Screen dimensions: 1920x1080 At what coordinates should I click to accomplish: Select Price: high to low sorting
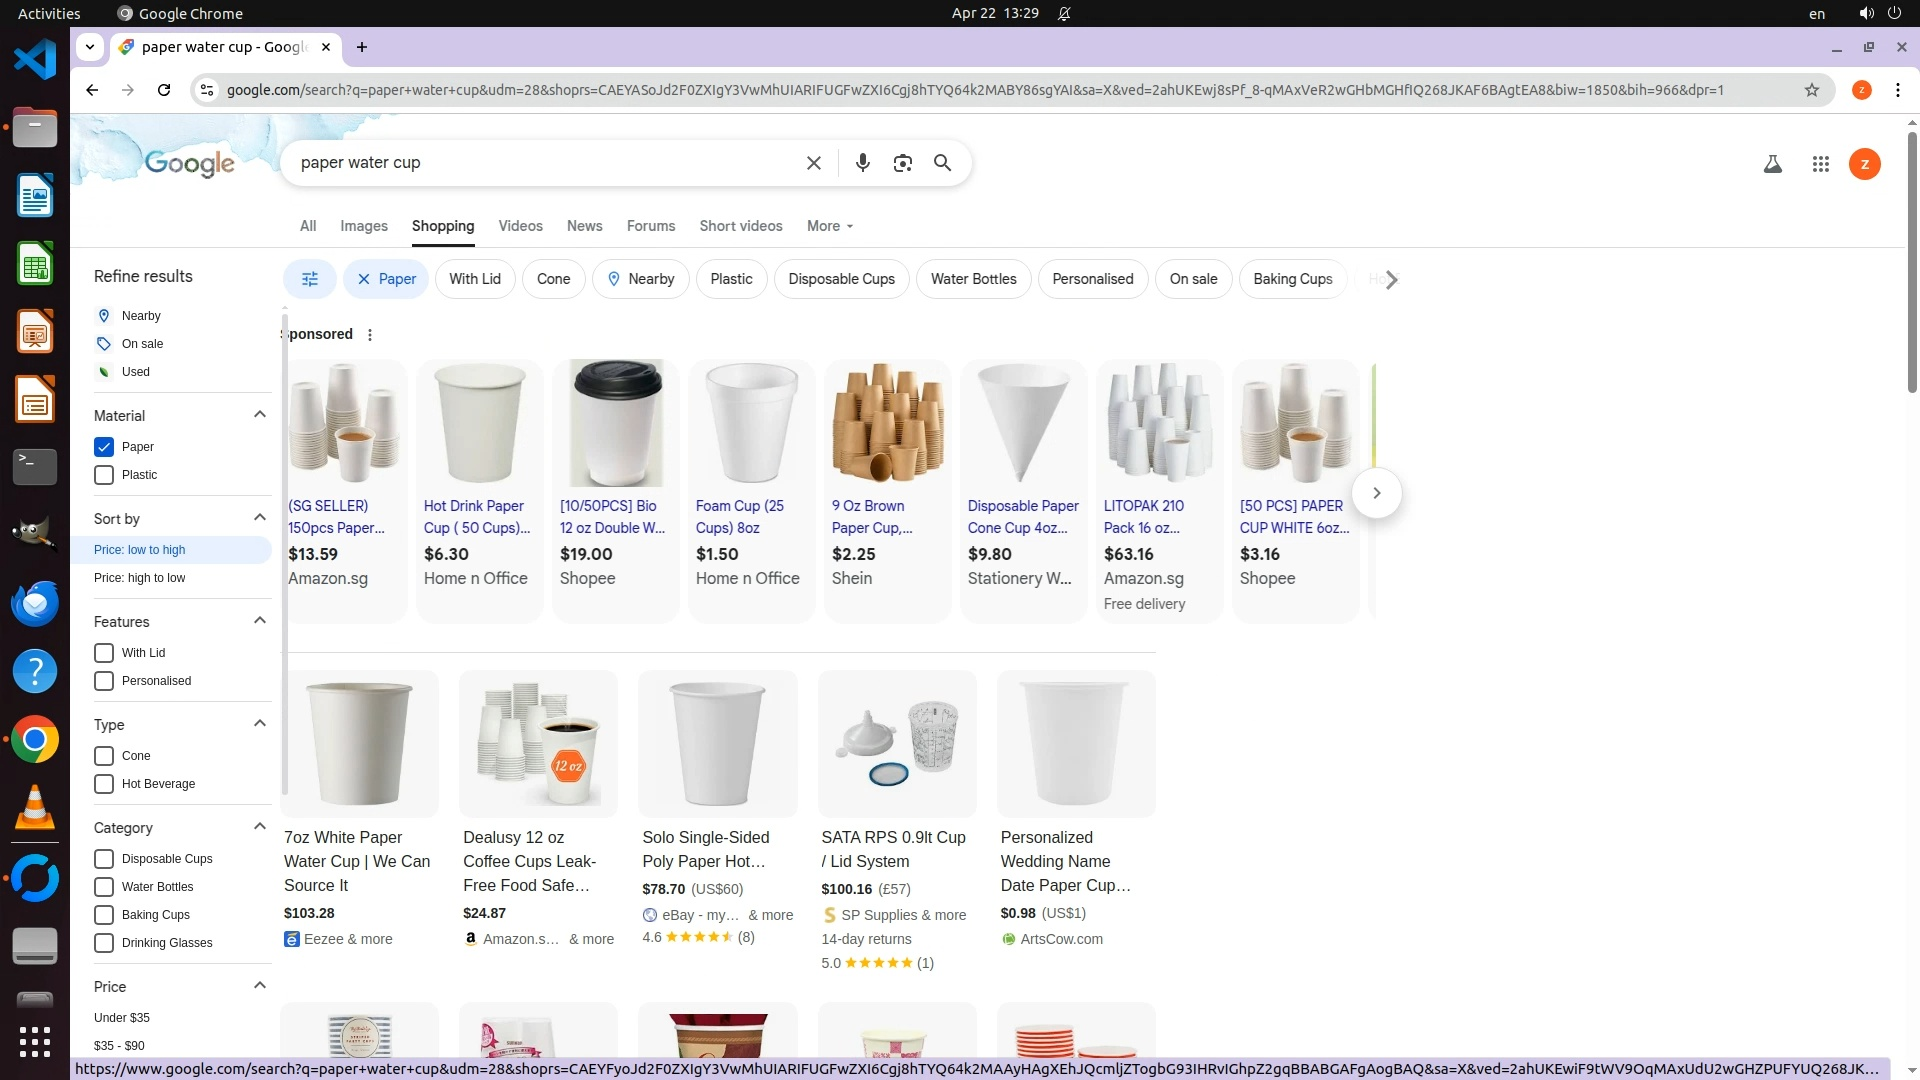coord(140,578)
